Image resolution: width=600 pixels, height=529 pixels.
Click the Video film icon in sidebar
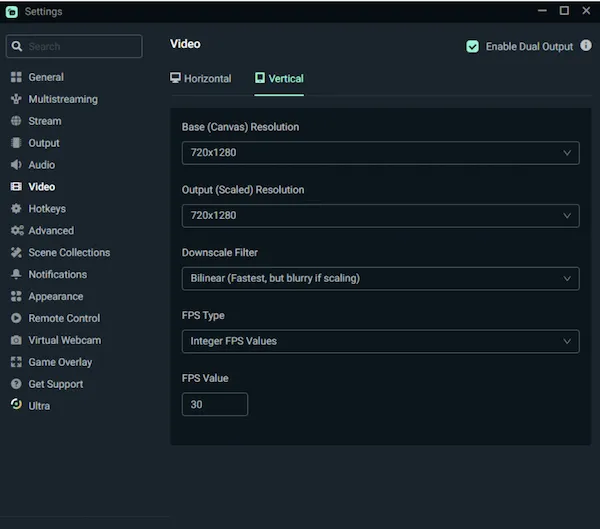tap(16, 186)
